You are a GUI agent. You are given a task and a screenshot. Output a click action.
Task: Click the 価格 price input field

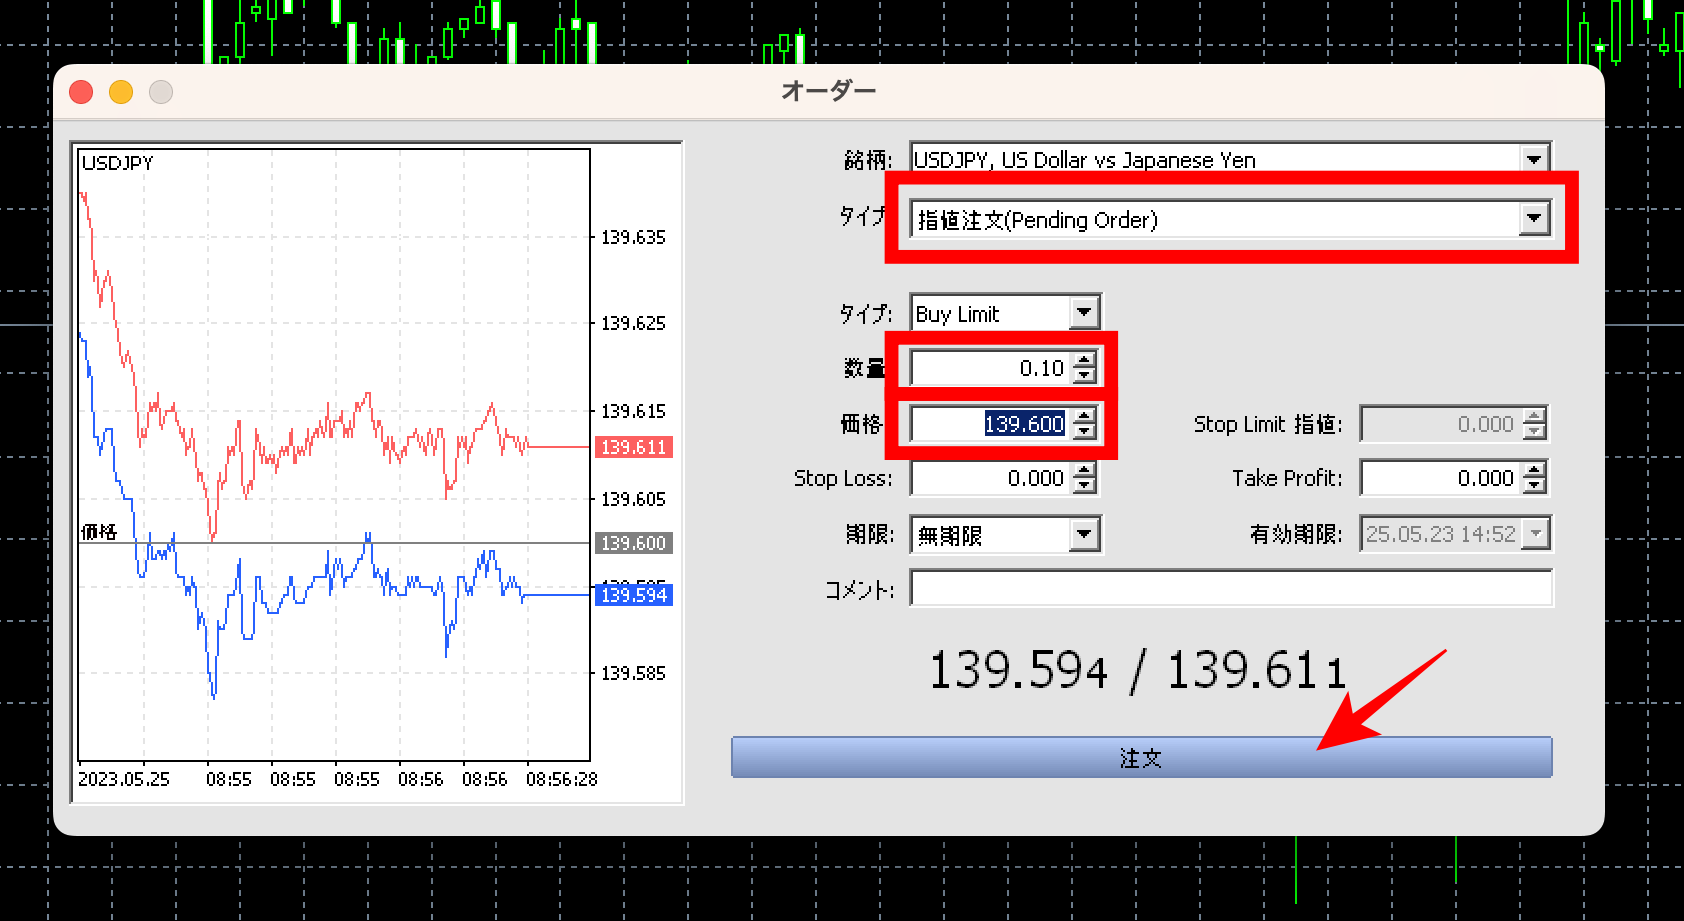click(990, 424)
